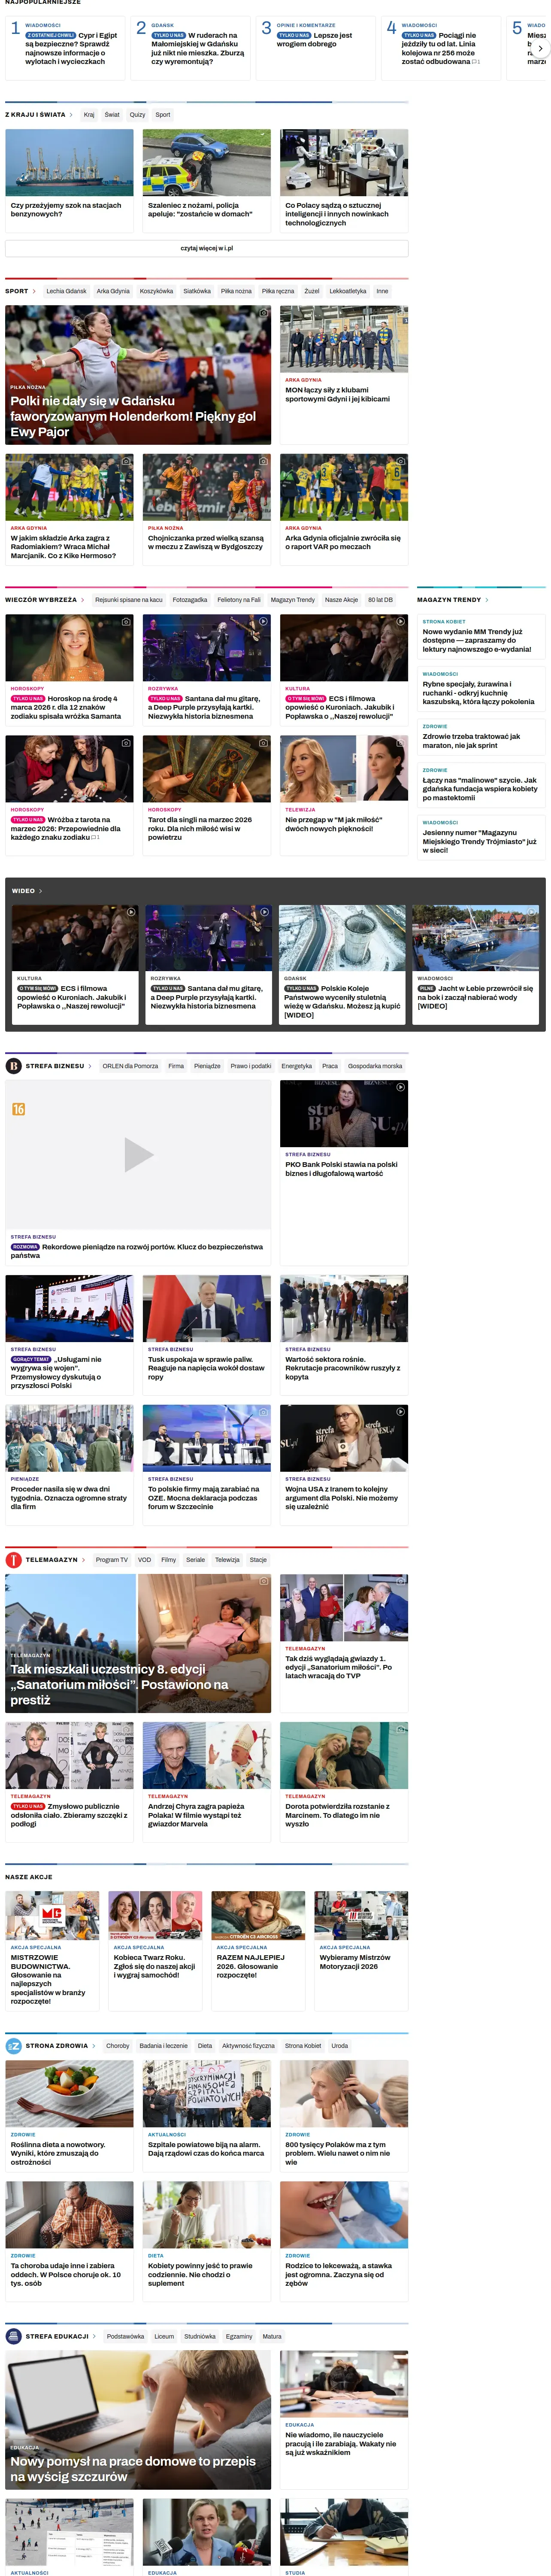This screenshot has height=2576, width=551.
Task: Open 'Rybne specjały, żurawina i ruchanki' article
Action: 478,693
